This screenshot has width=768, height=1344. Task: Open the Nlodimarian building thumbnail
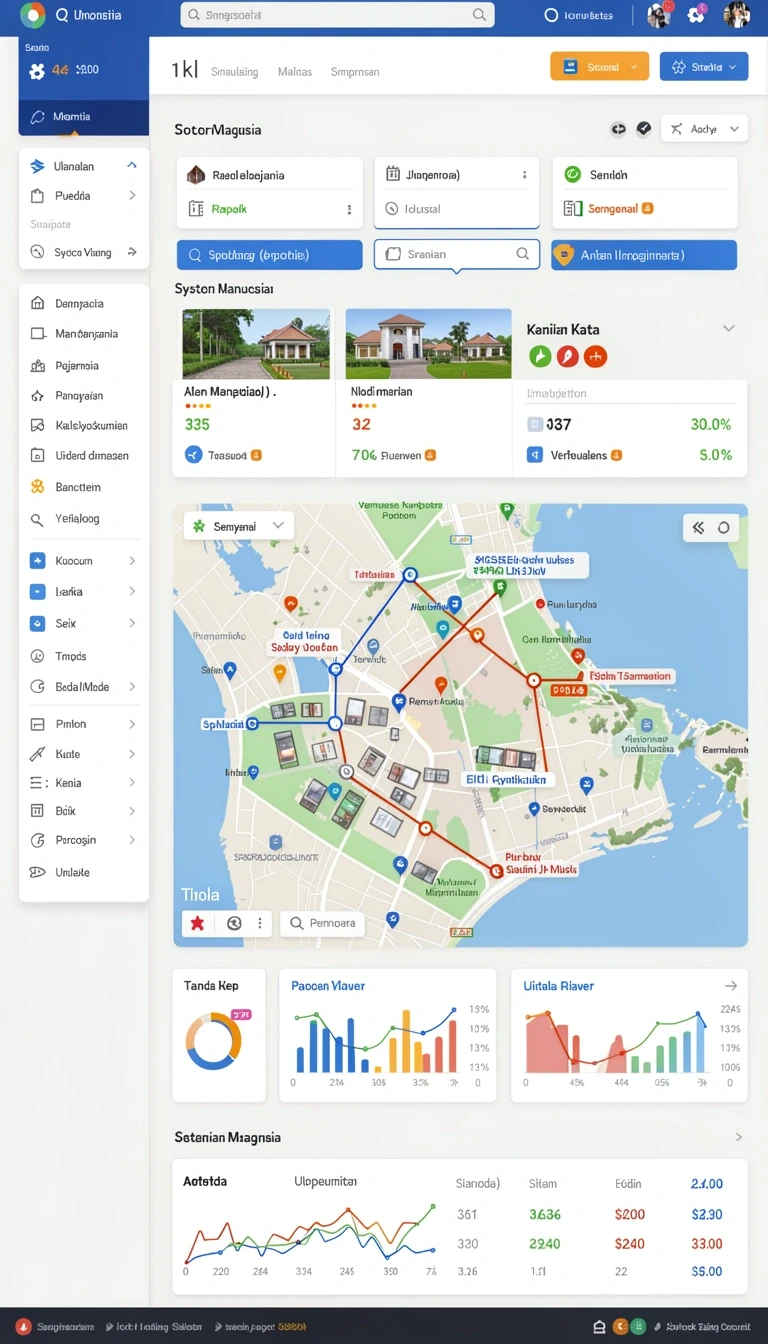point(428,344)
